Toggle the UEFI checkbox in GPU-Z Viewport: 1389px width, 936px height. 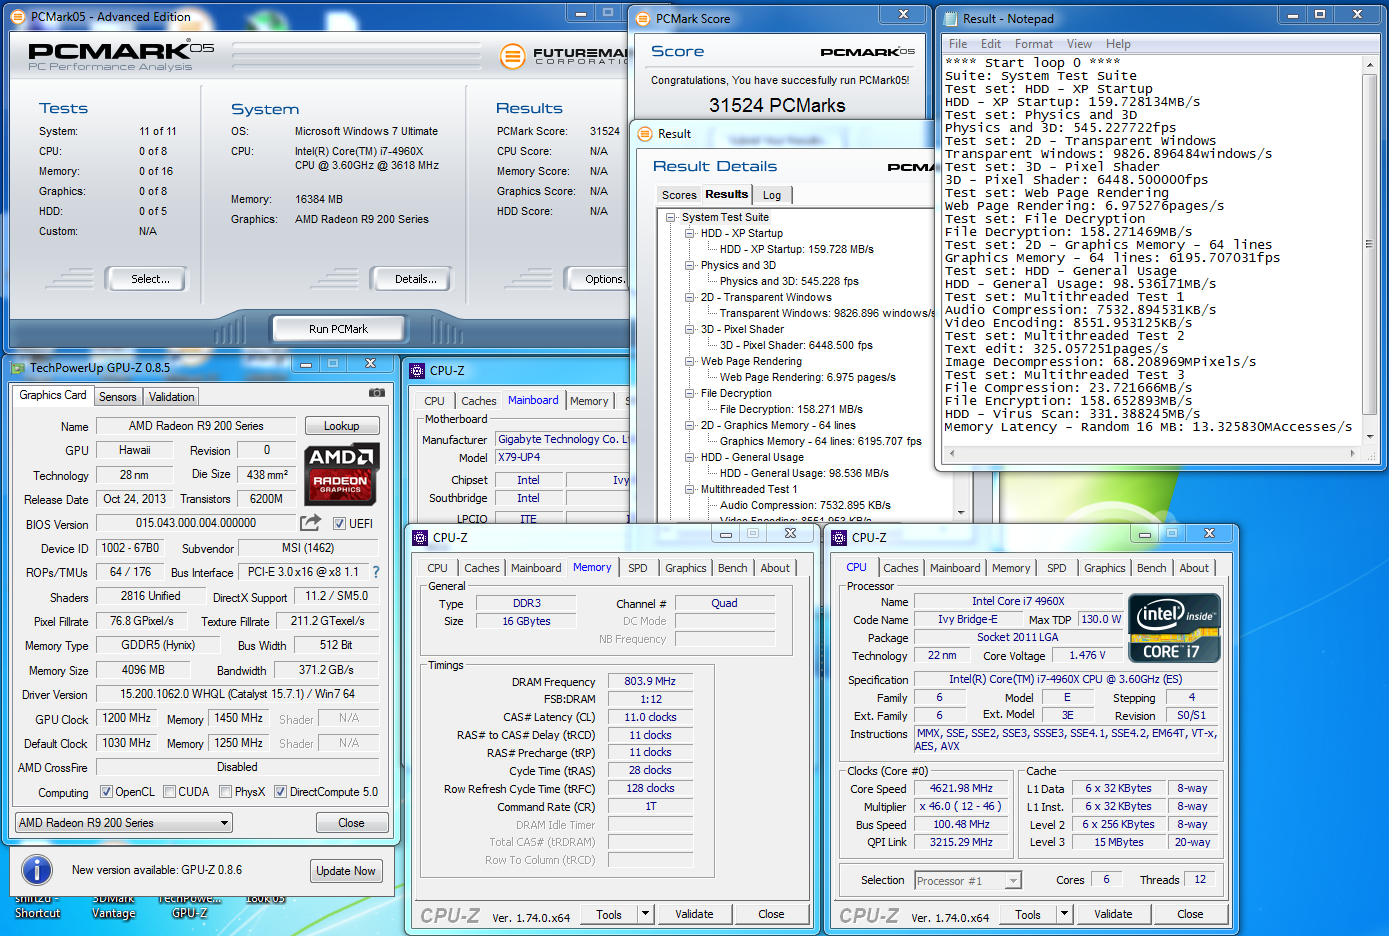(x=339, y=523)
